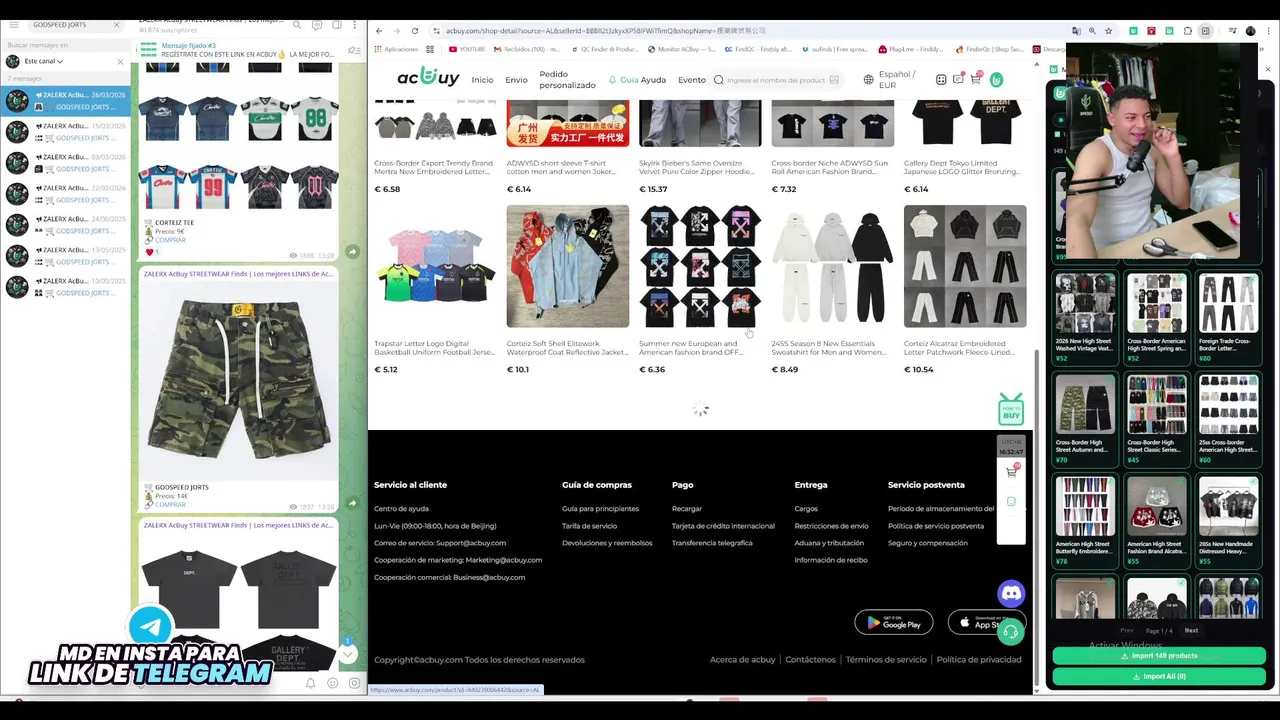
Task: Click the heart reaction on CORTEIZ TEE post
Action: [152, 252]
